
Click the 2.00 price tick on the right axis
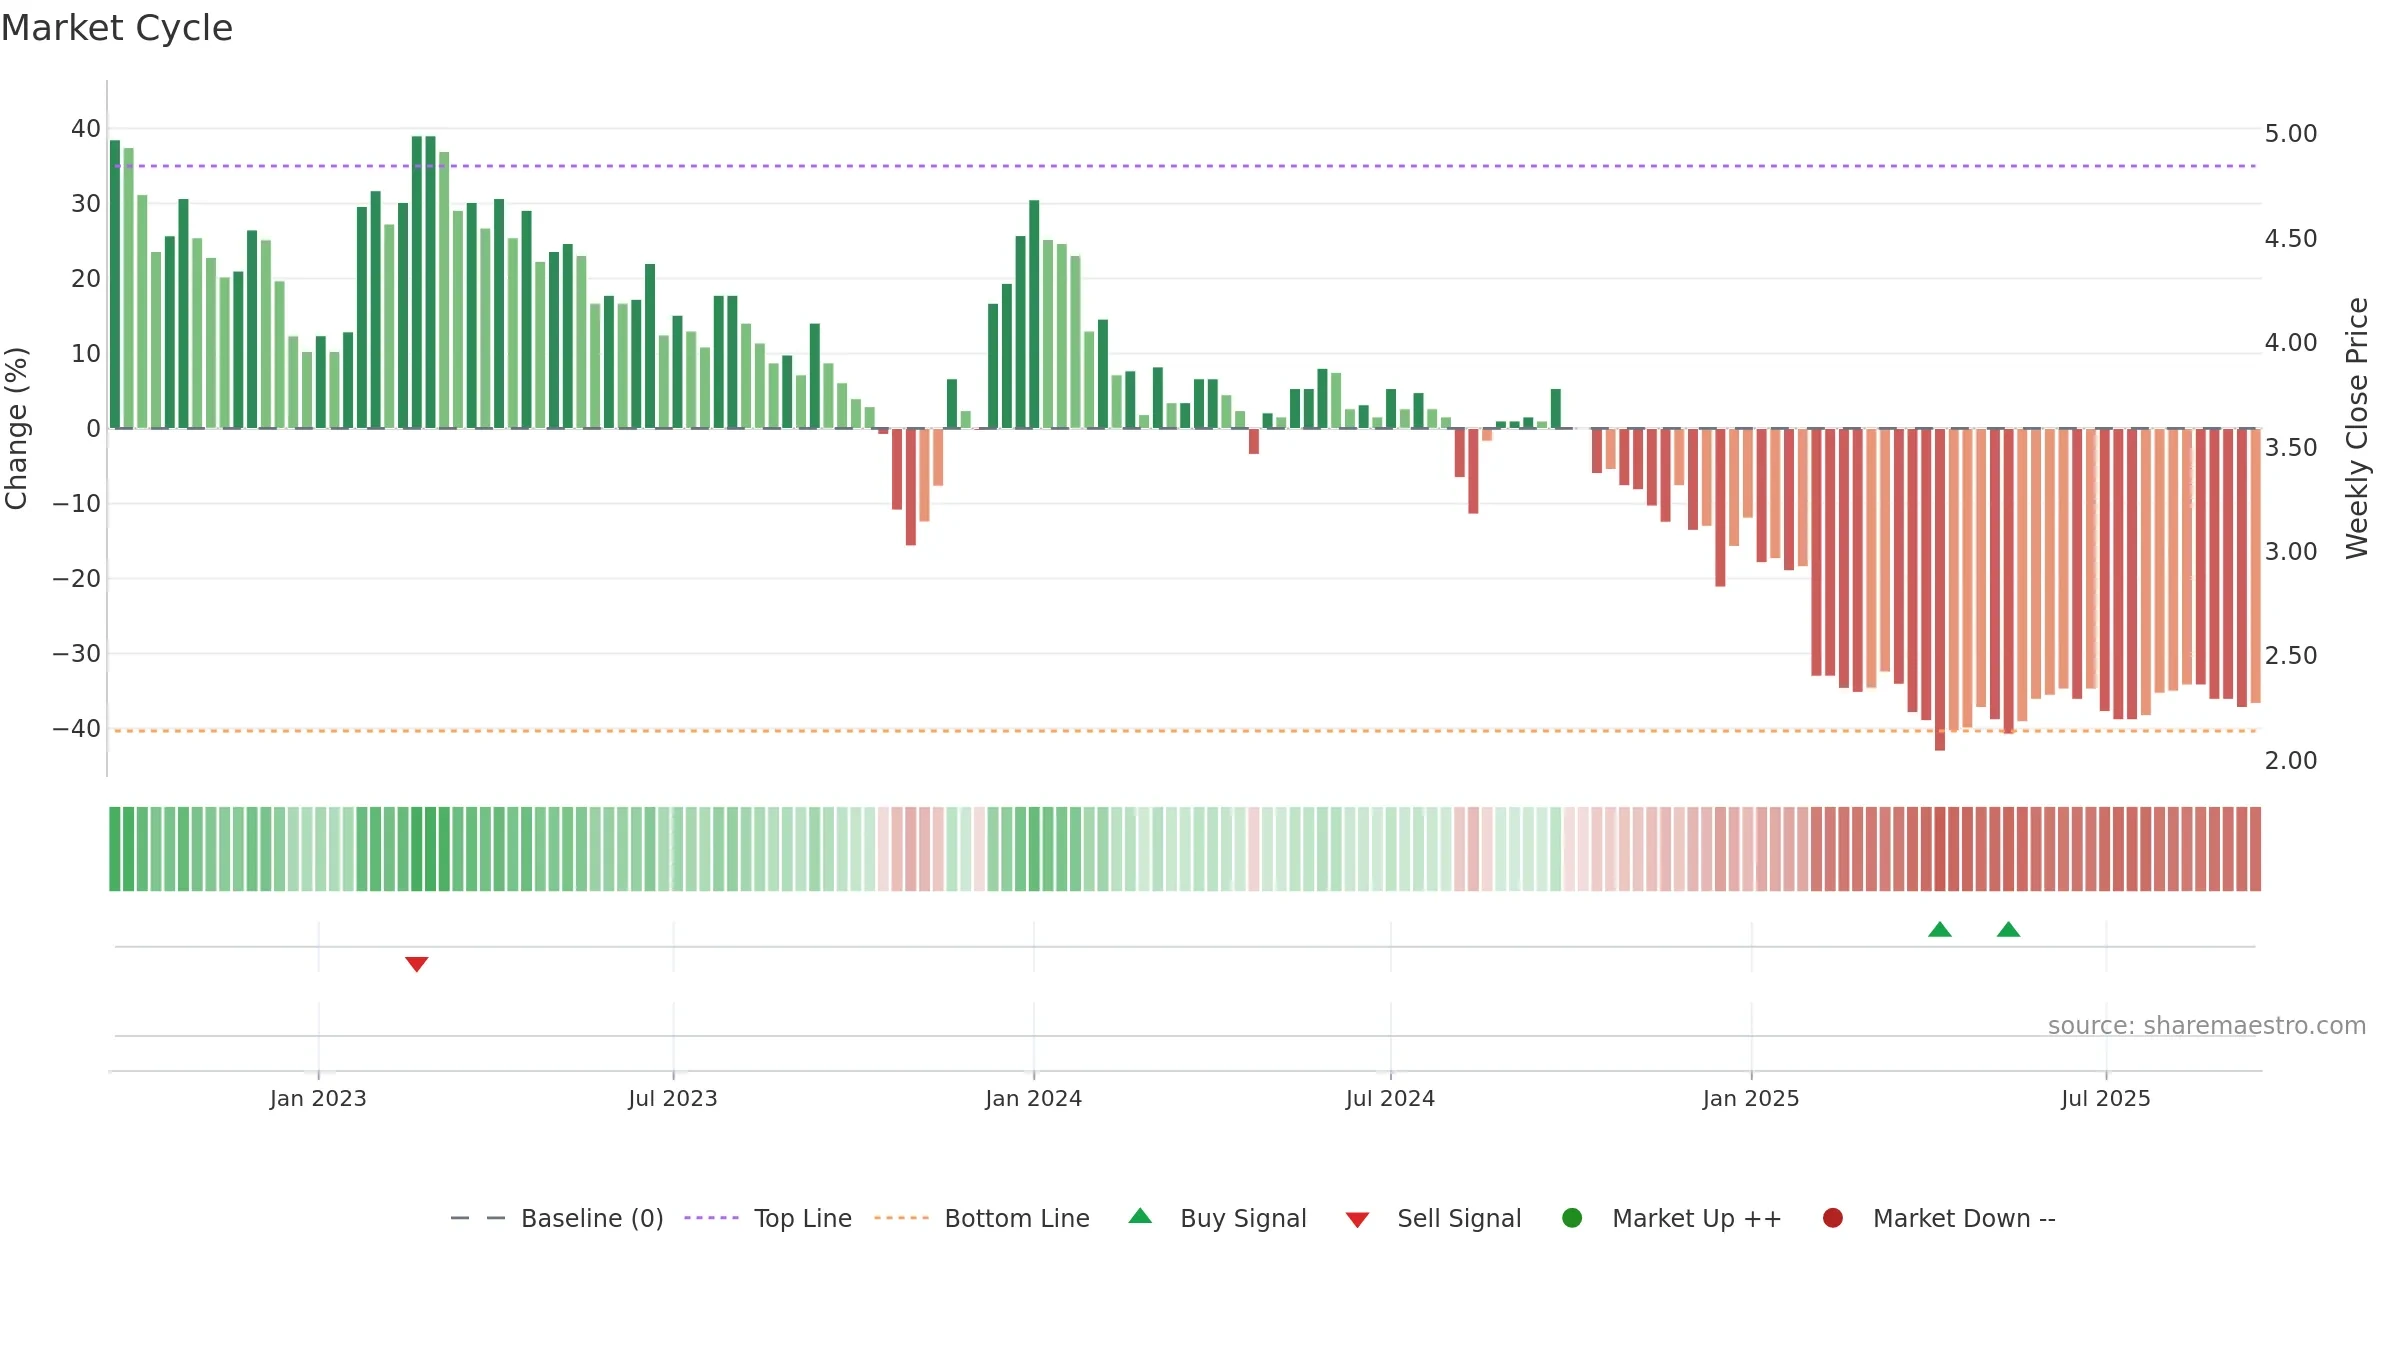(x=2291, y=761)
